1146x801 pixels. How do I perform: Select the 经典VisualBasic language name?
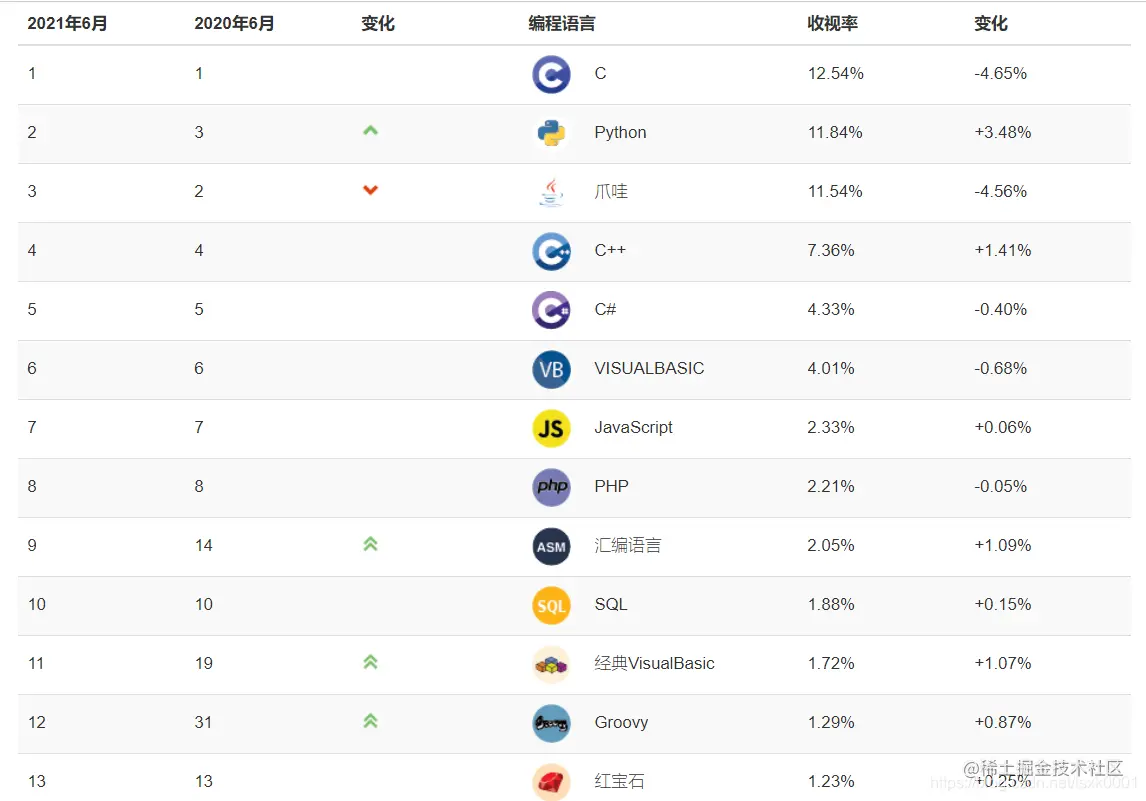click(654, 664)
